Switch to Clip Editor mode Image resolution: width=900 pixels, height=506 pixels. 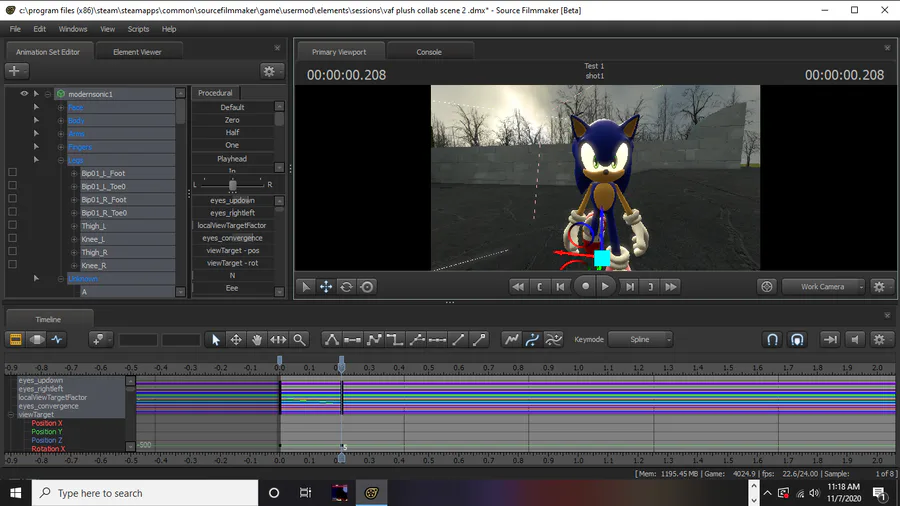coord(16,340)
